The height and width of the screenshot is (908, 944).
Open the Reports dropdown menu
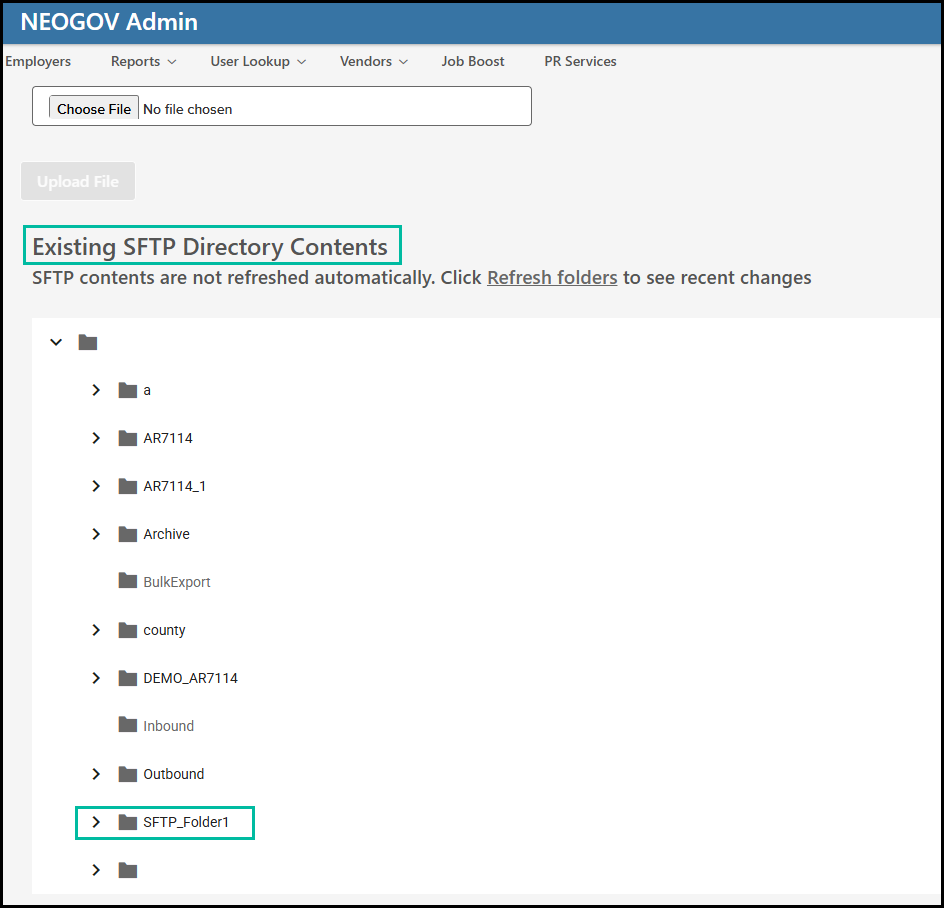click(143, 61)
